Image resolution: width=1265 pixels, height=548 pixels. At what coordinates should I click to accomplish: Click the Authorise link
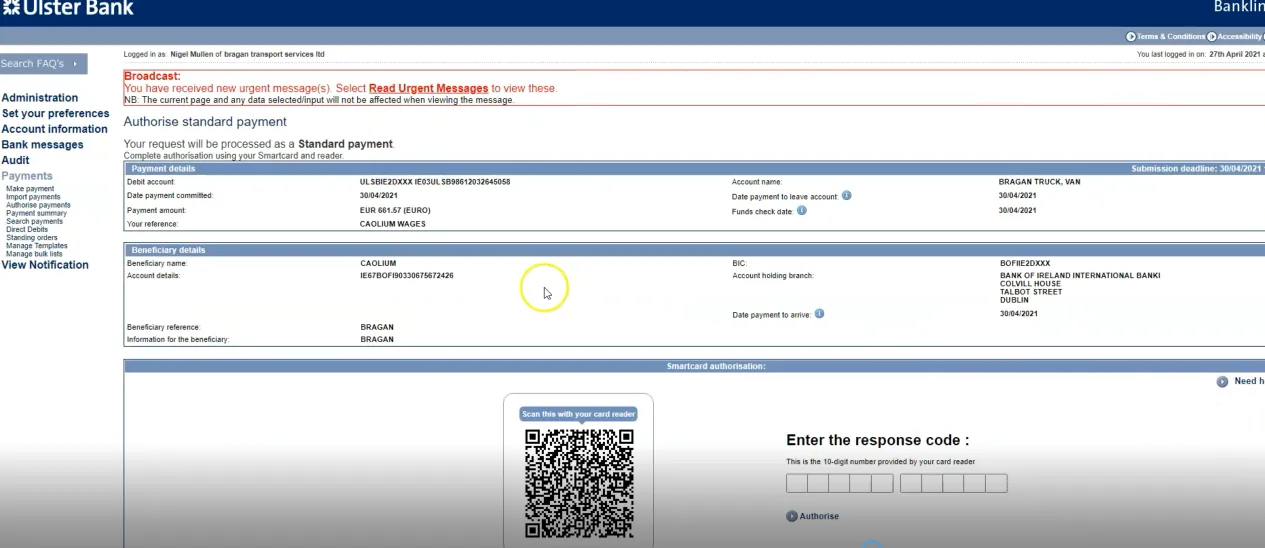(819, 516)
